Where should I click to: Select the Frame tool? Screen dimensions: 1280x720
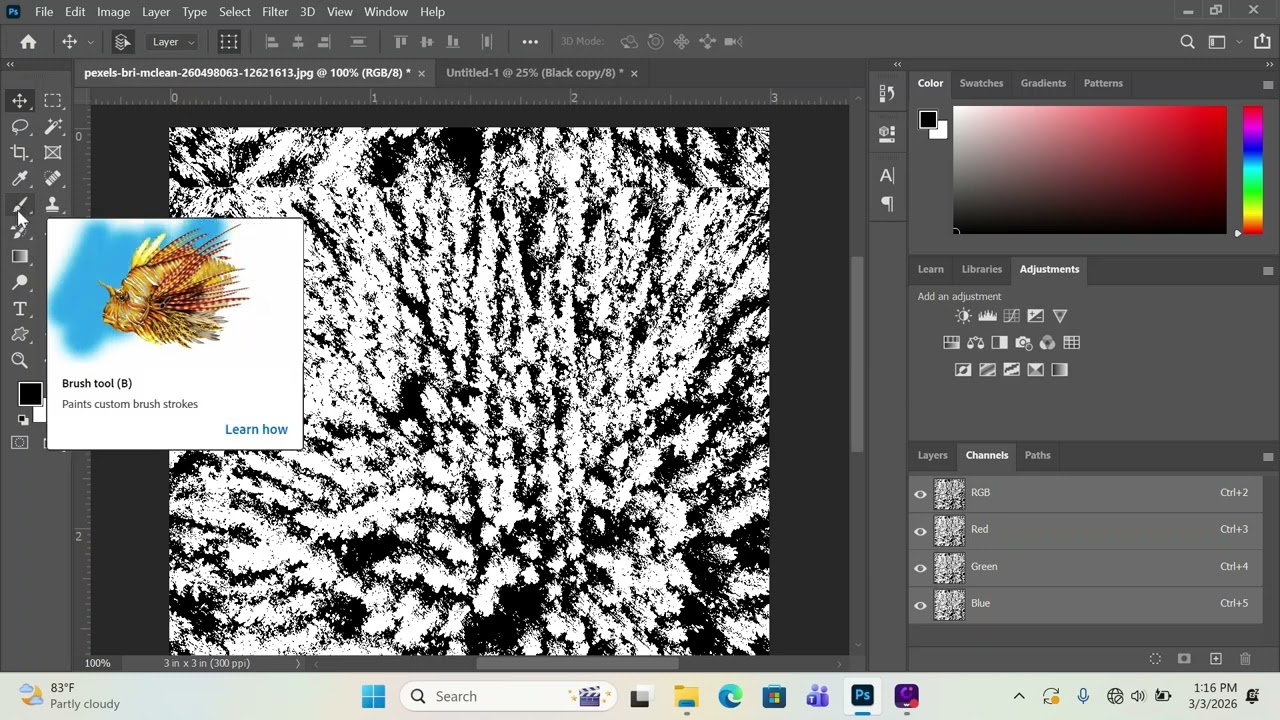pos(53,152)
